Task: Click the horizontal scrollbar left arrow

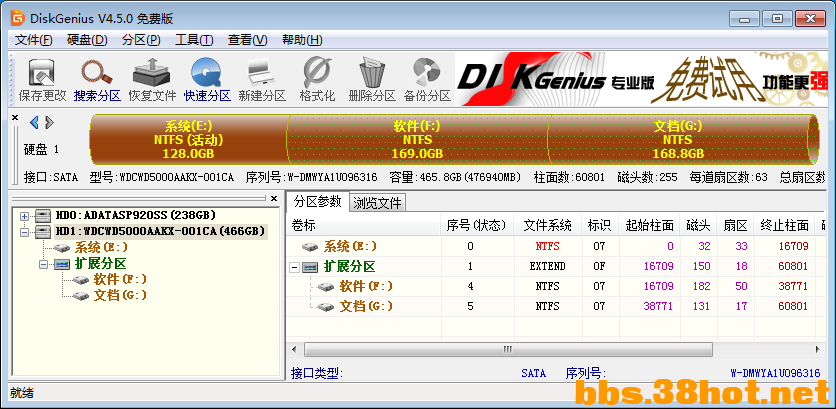Action: click(294, 349)
